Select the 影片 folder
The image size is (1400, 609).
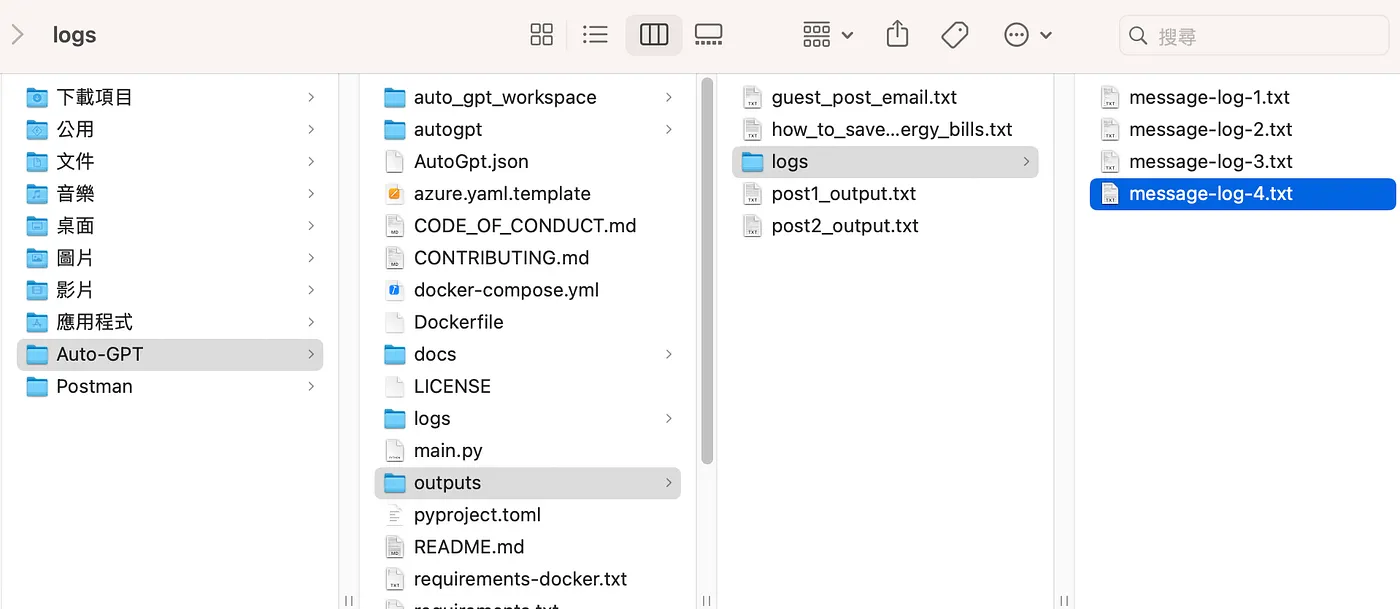(170, 289)
